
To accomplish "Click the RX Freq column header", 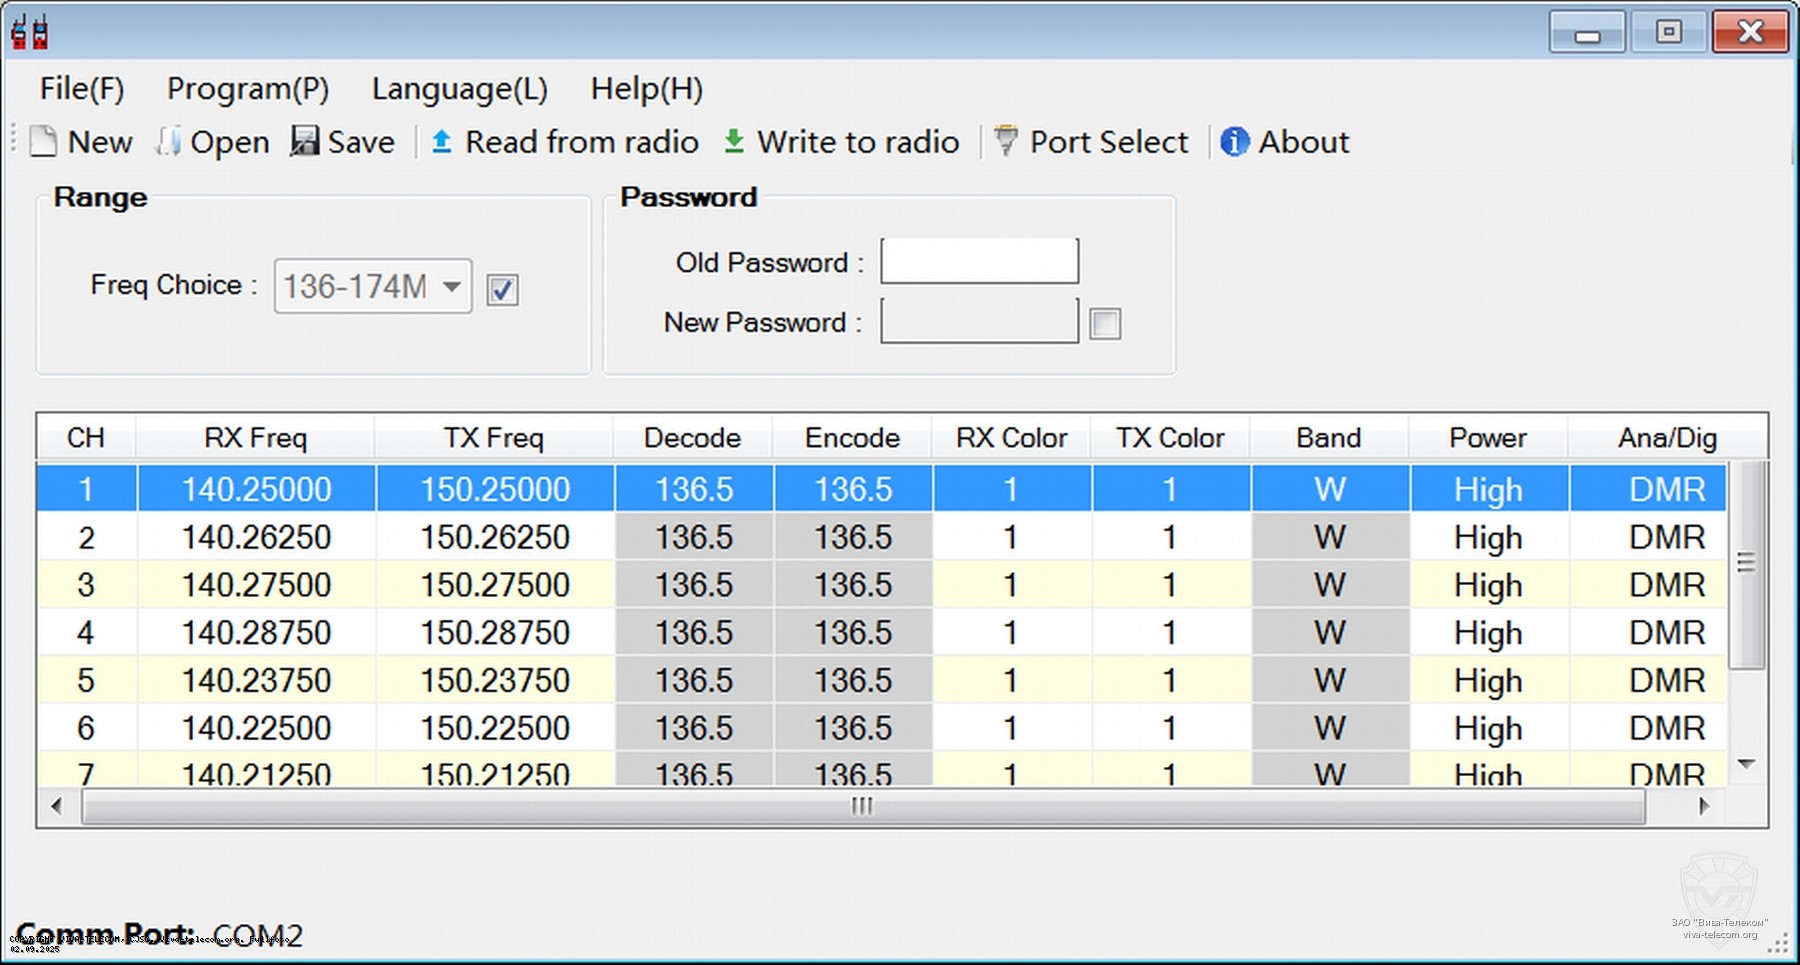I will [255, 438].
